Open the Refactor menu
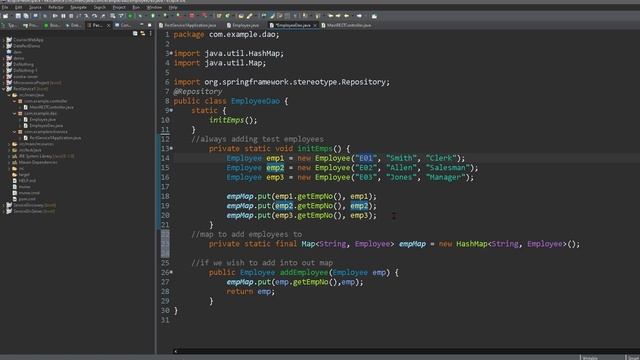This screenshot has width=640, height=360. tap(56, 7)
